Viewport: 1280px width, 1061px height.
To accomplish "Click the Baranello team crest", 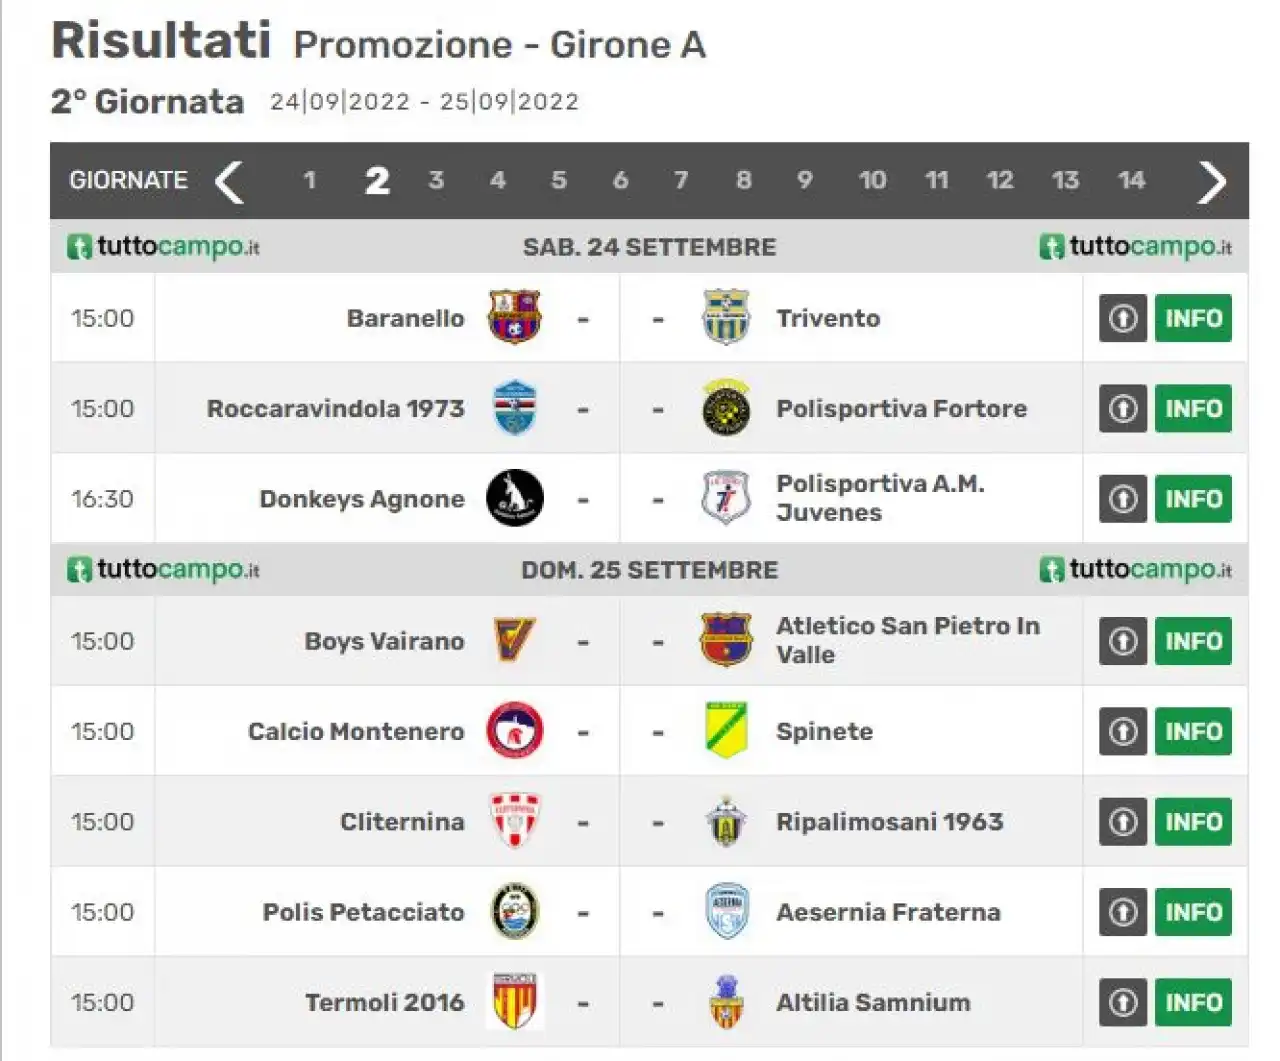I will point(514,318).
